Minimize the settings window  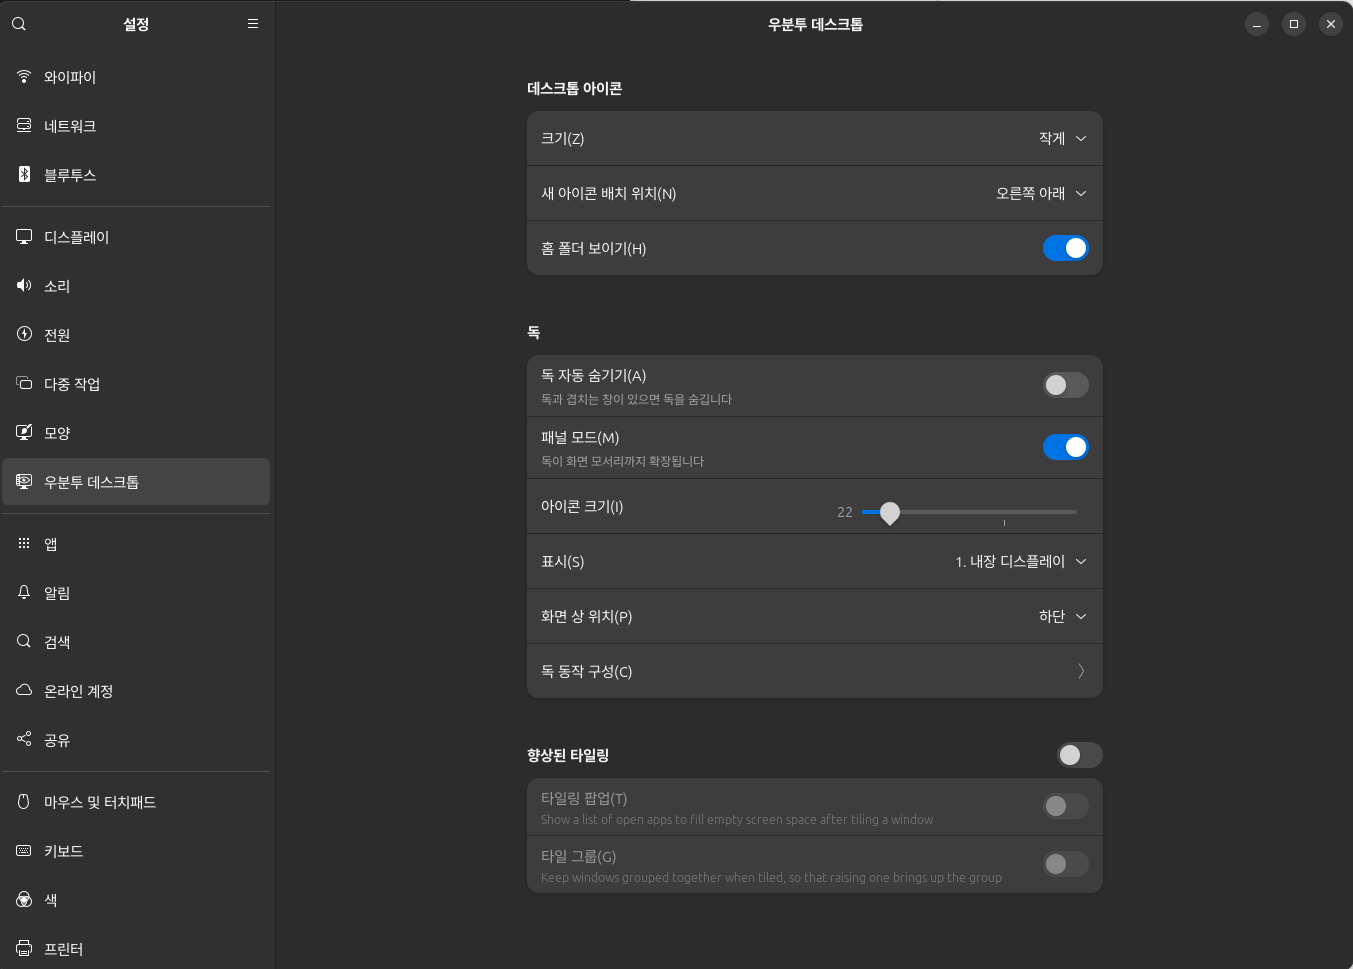[1257, 24]
